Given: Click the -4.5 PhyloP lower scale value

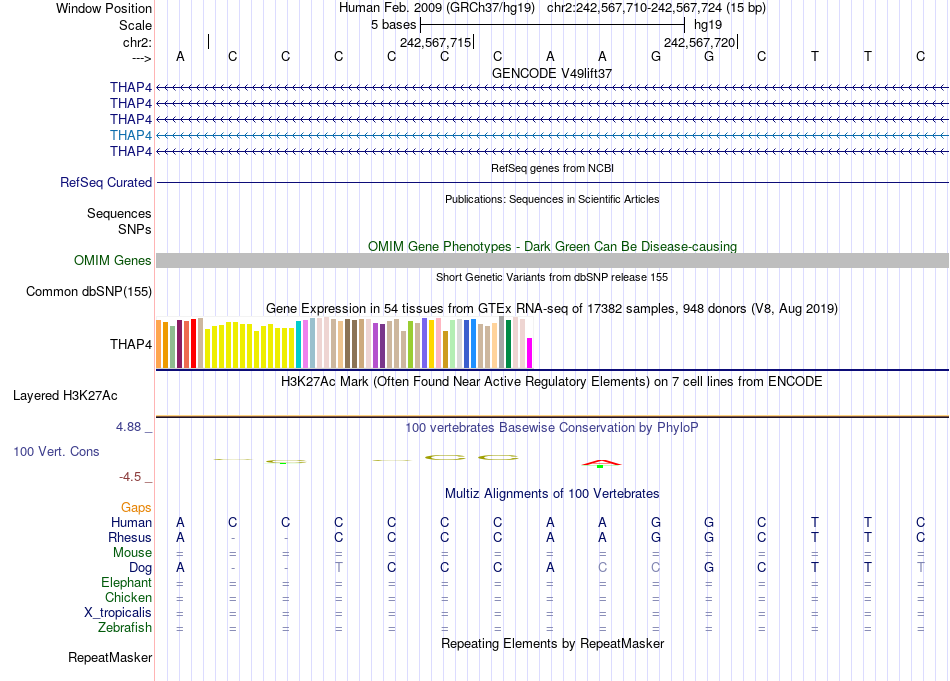Looking at the screenshot, I should tap(130, 477).
